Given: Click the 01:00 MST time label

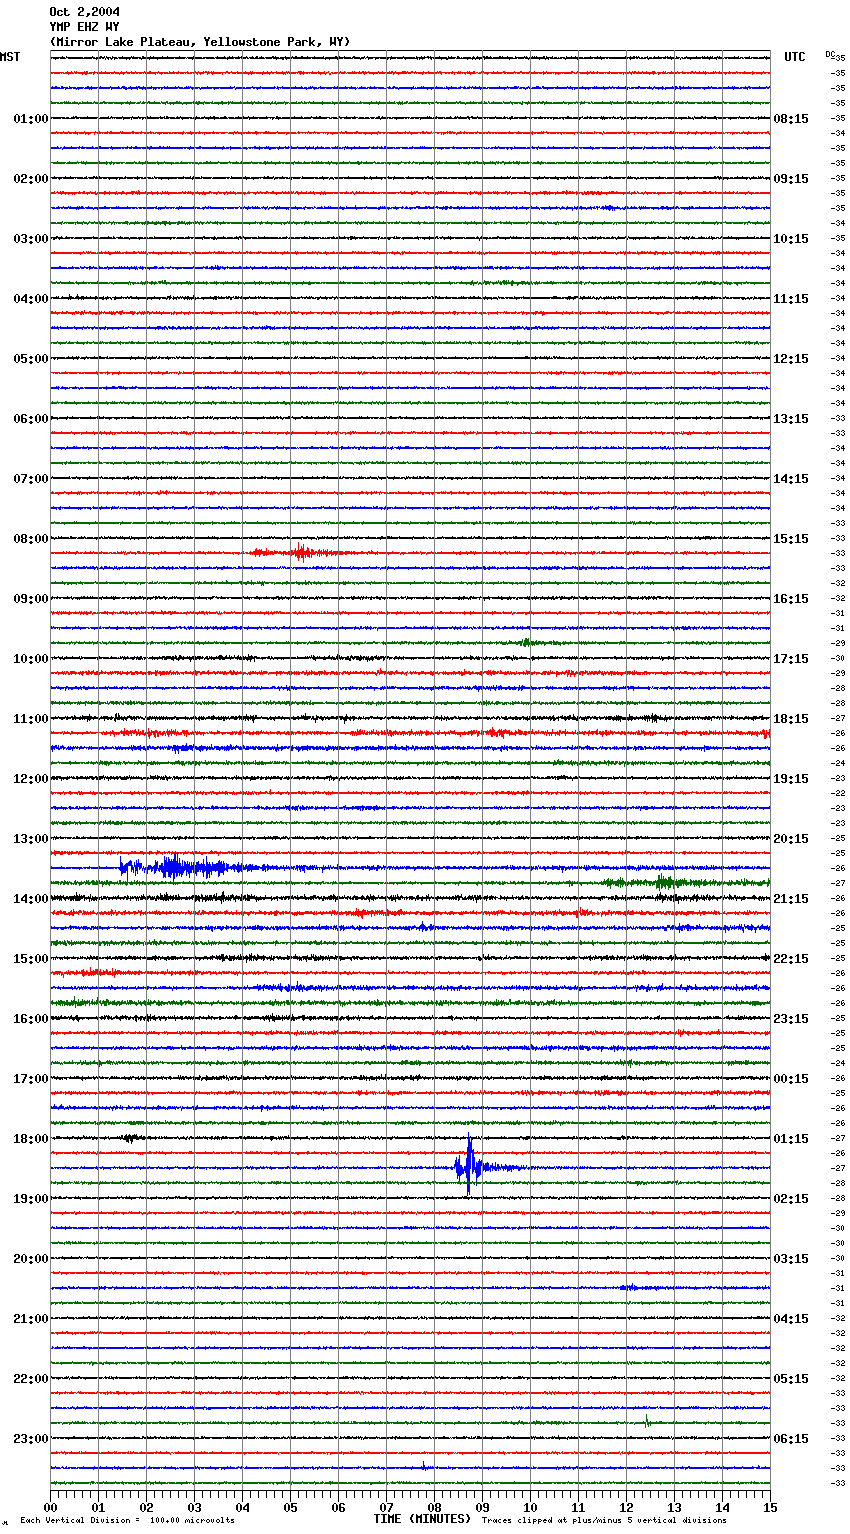Looking at the screenshot, I should (x=30, y=119).
